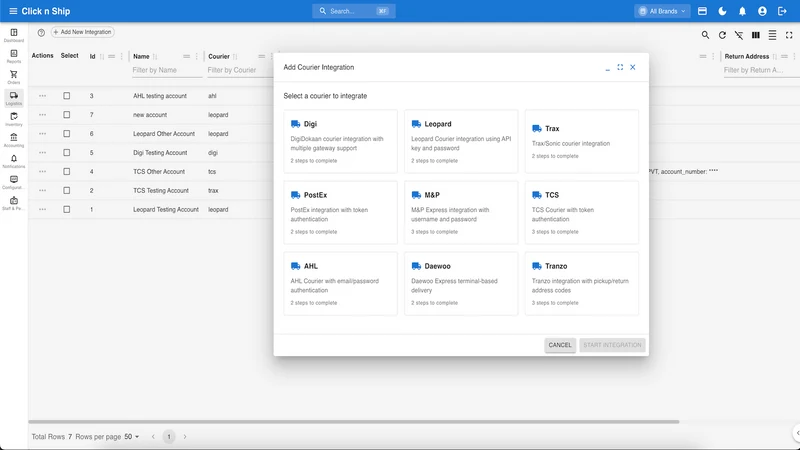Open Accounting in the sidebar
Image resolution: width=800 pixels, height=450 pixels.
click(x=14, y=140)
